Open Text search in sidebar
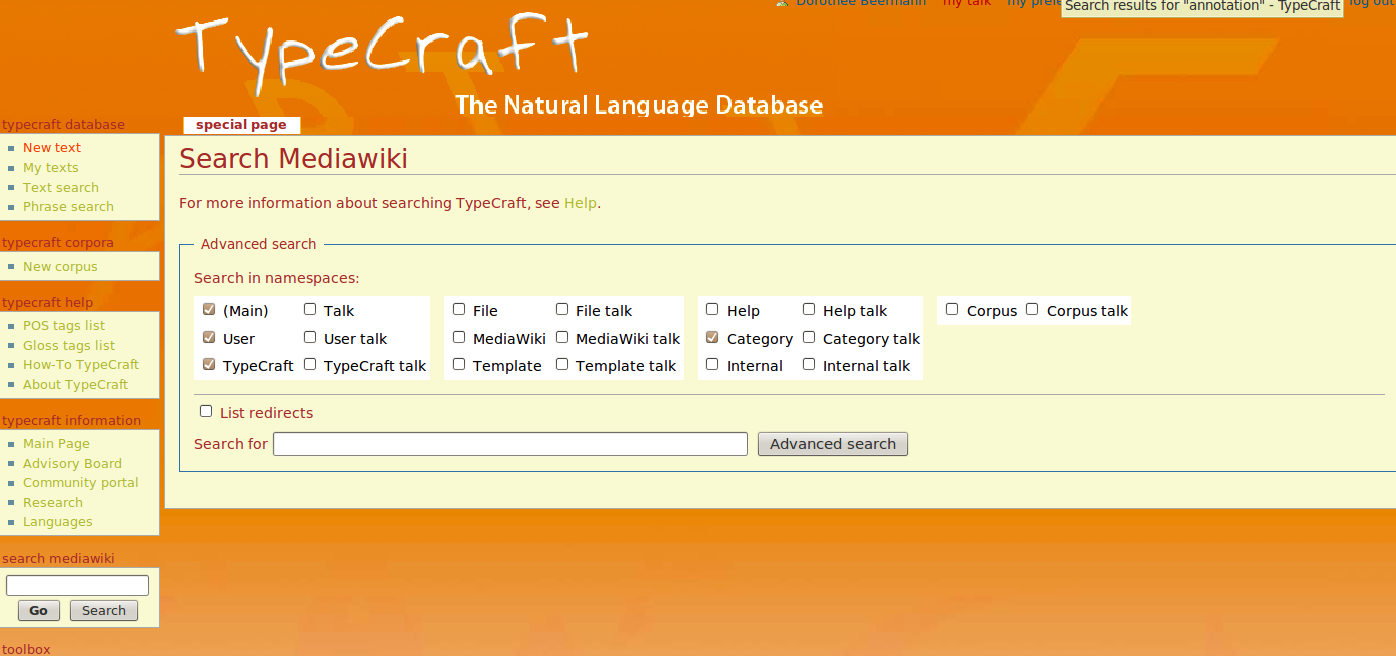1396x656 pixels. [x=61, y=188]
